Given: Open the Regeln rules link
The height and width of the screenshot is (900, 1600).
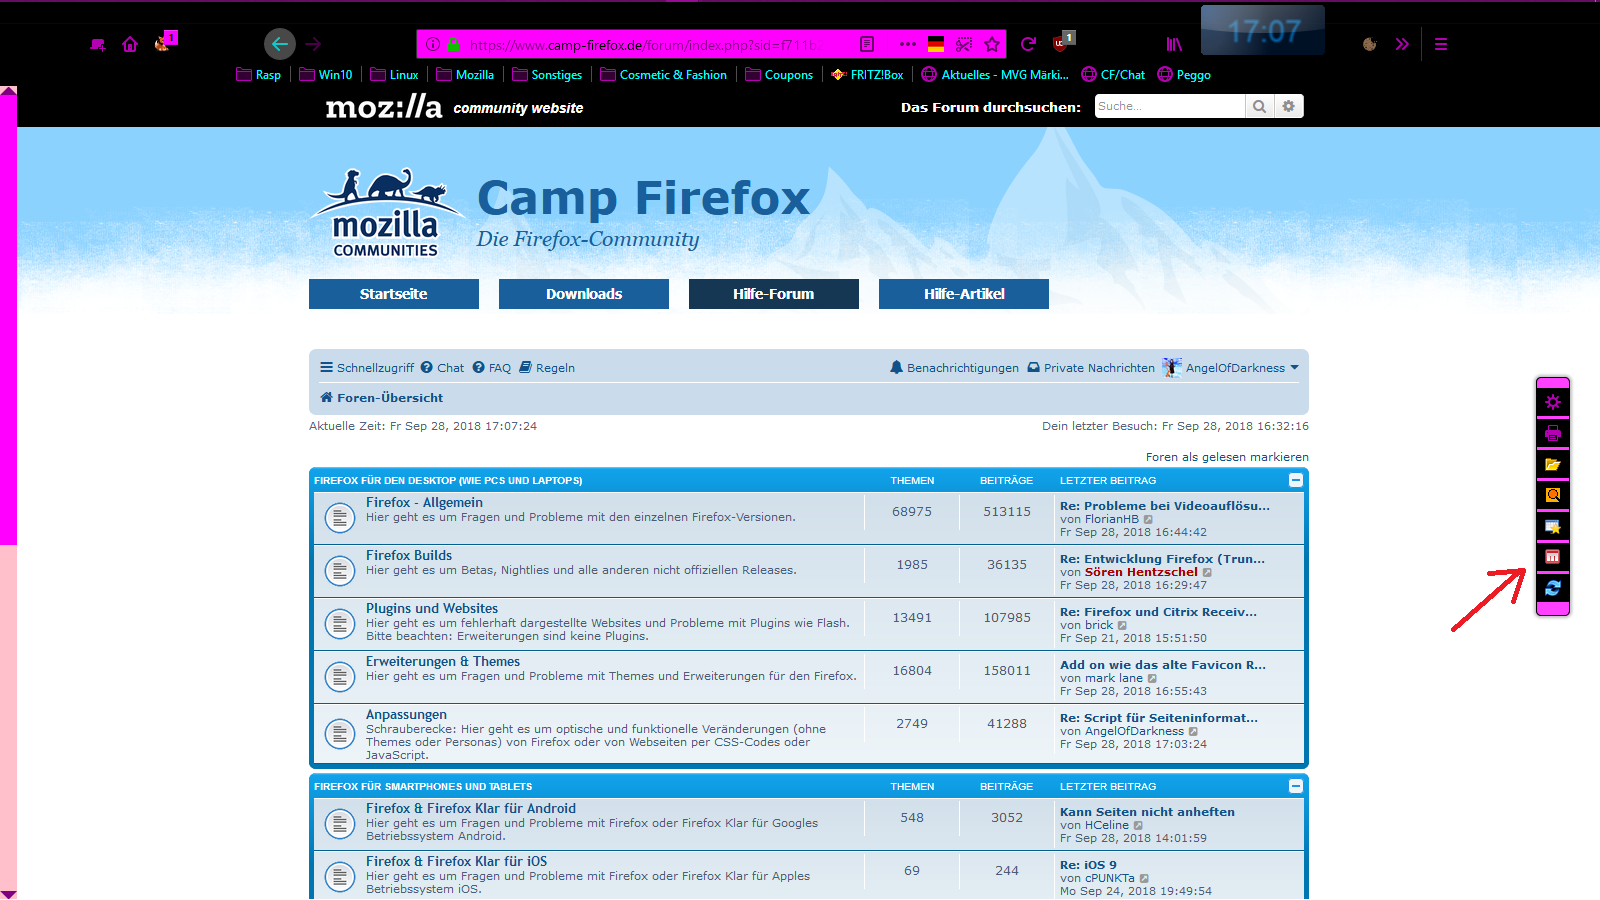Looking at the screenshot, I should click(547, 368).
